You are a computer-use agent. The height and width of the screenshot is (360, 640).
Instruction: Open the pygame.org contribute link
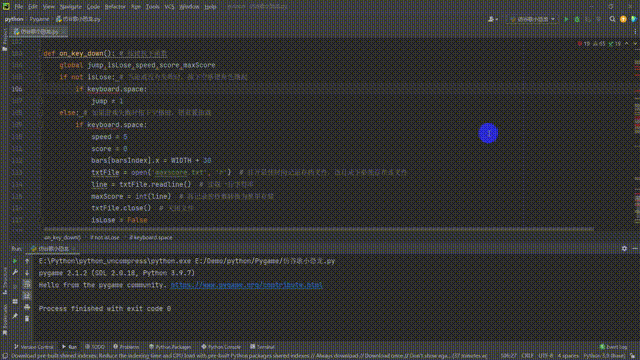click(x=247, y=285)
